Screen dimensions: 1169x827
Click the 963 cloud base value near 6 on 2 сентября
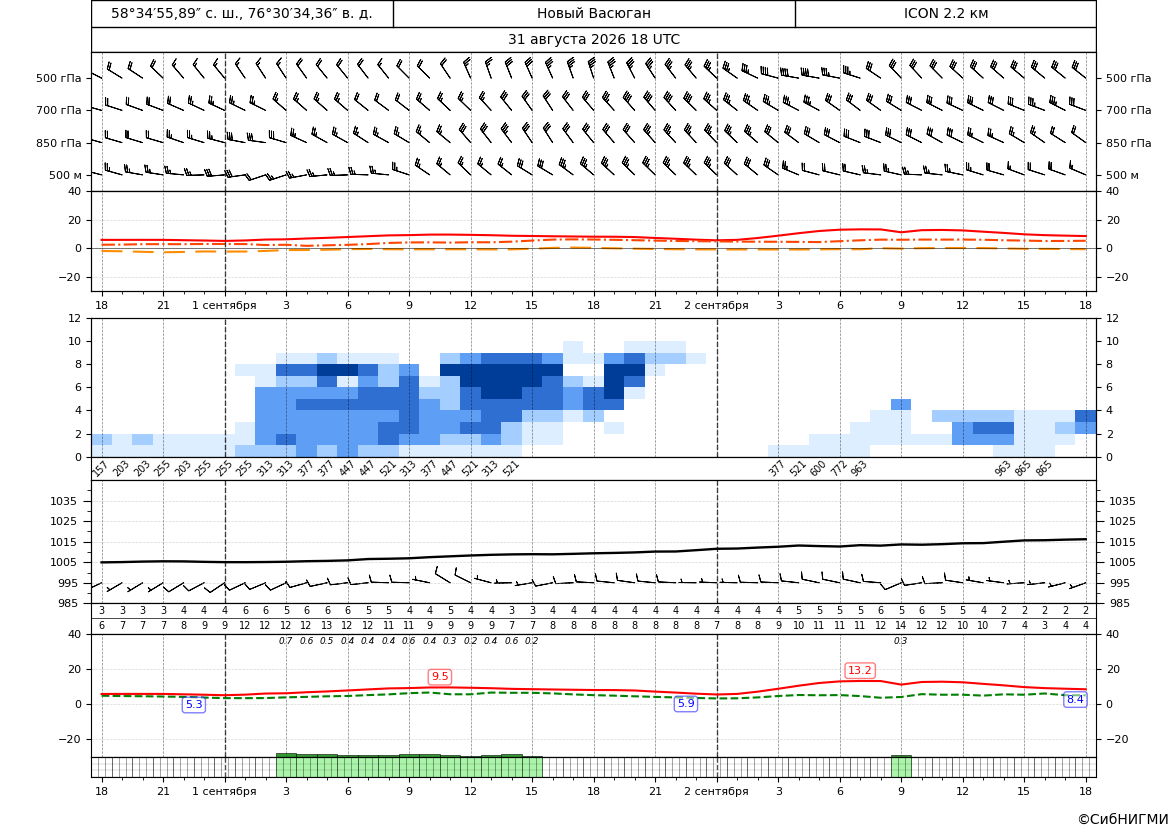tap(859, 468)
